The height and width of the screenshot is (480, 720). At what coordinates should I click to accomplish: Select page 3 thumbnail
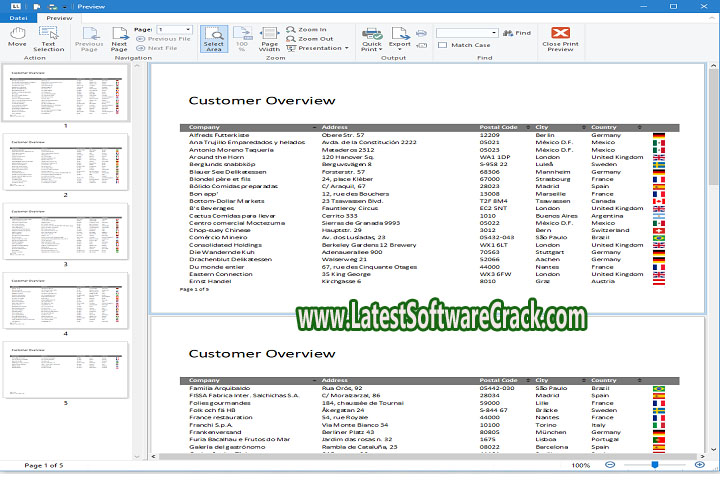[65, 235]
